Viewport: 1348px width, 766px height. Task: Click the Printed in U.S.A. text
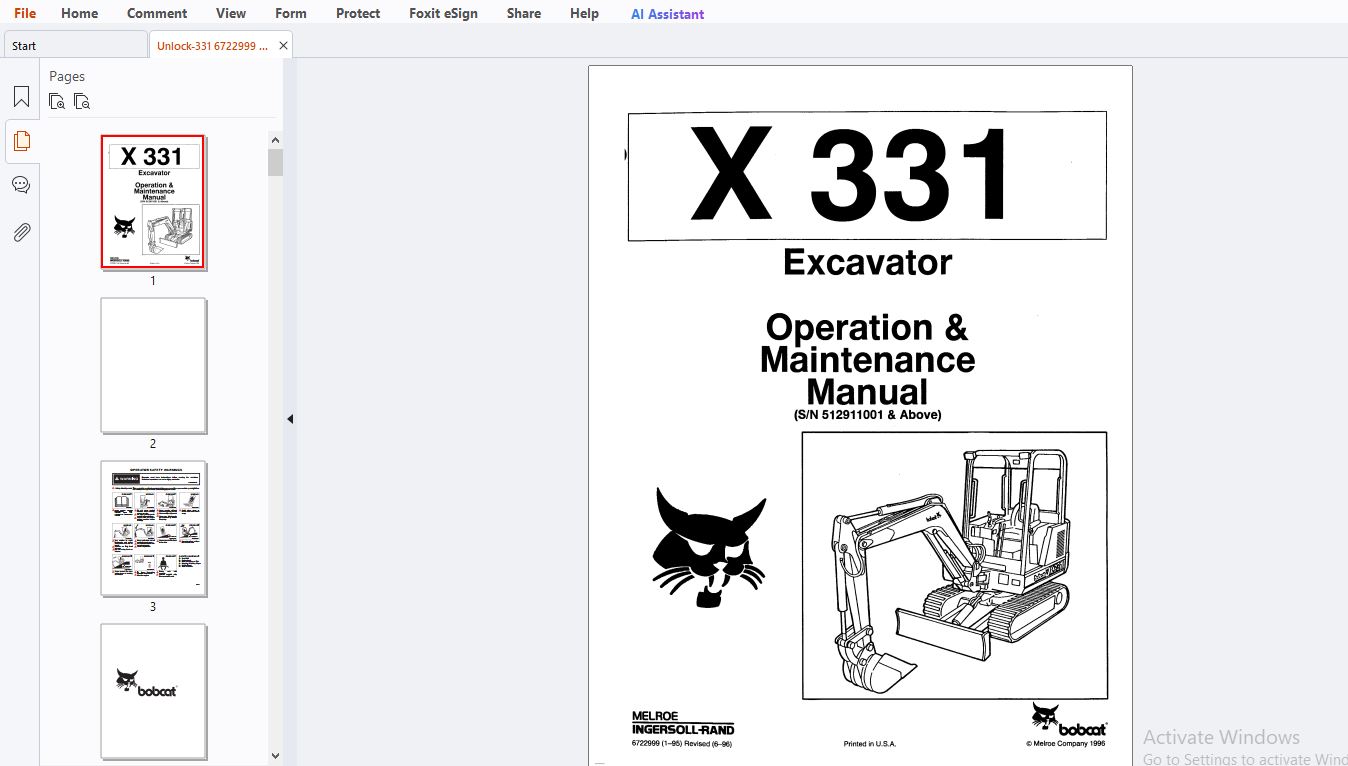[870, 744]
